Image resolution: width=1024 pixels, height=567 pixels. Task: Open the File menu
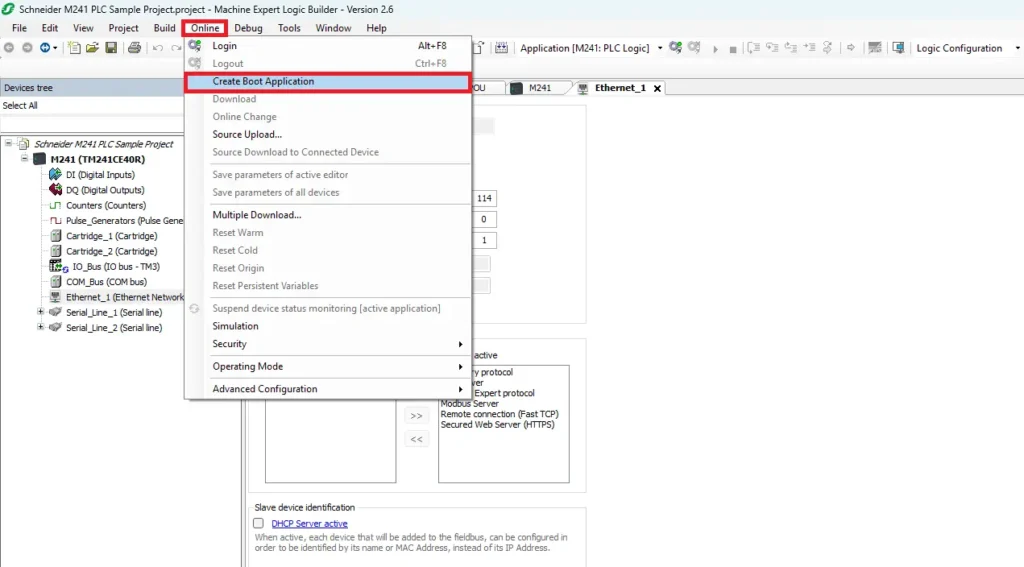tap(20, 28)
